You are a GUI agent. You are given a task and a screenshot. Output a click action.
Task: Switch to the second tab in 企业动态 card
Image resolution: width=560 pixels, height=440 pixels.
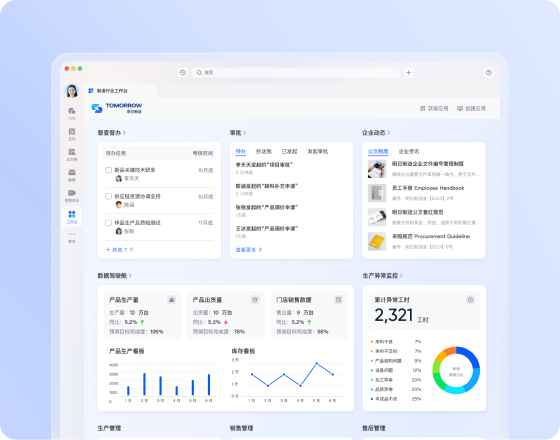(409, 151)
